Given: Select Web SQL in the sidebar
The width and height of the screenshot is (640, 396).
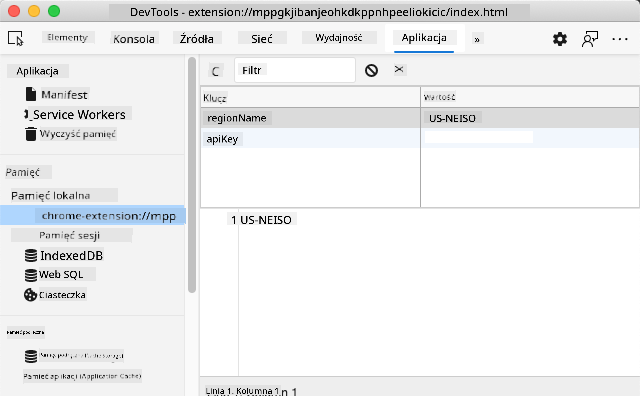Looking at the screenshot, I should click(60, 274).
